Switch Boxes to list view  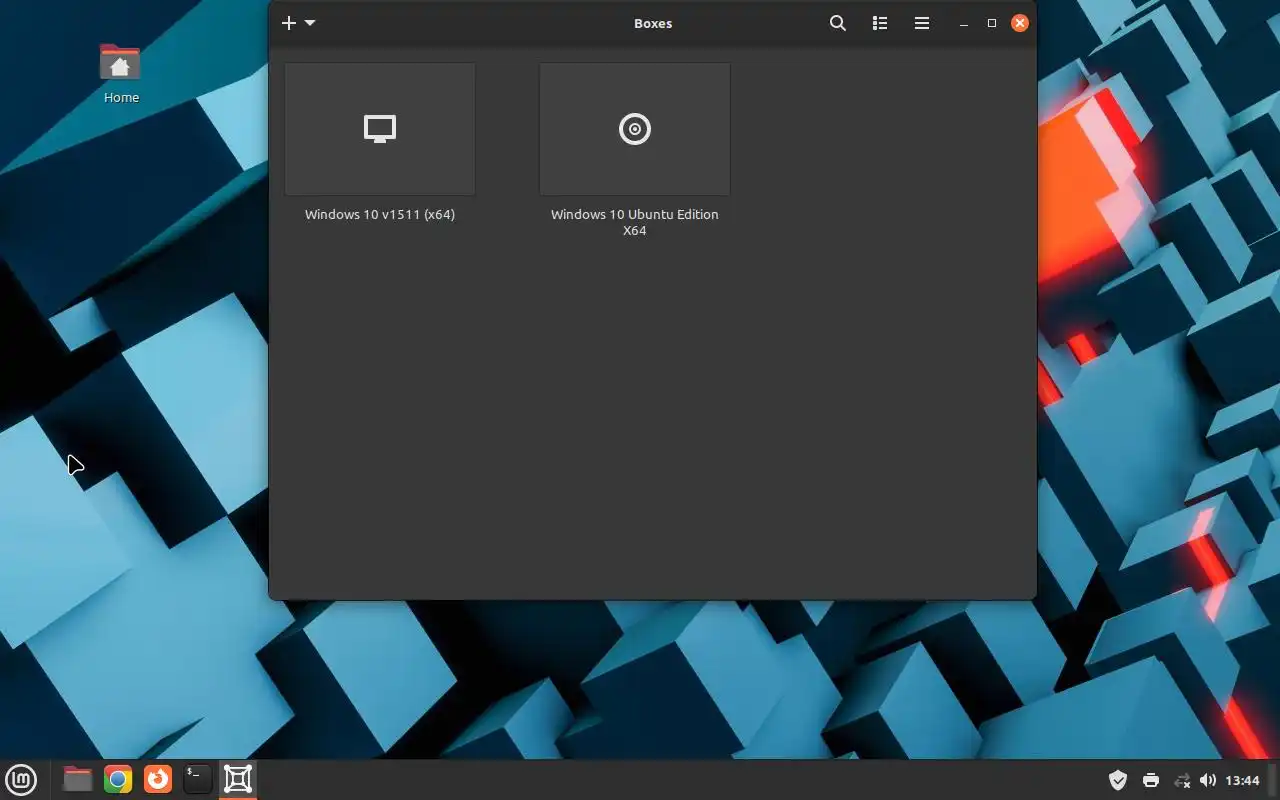(x=880, y=23)
